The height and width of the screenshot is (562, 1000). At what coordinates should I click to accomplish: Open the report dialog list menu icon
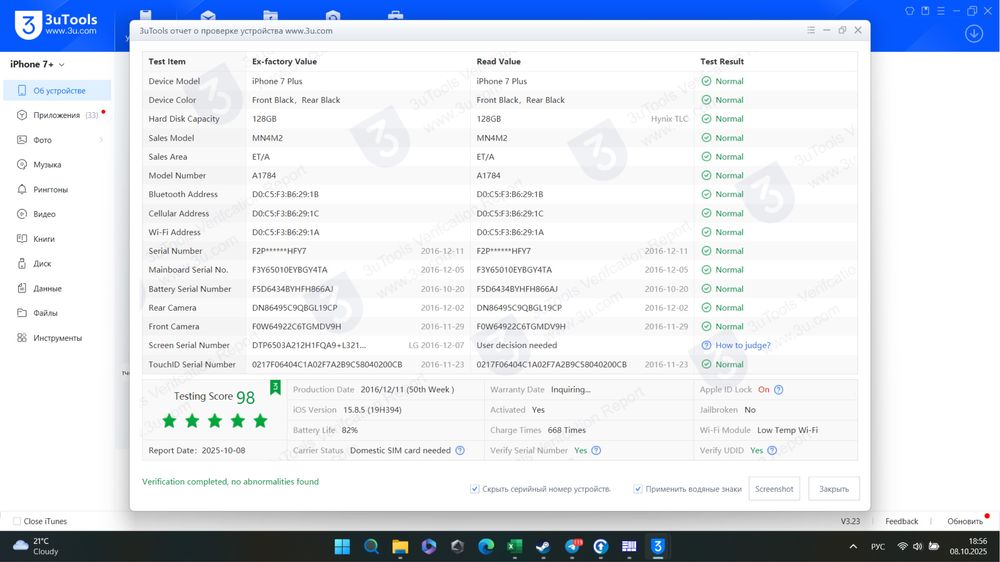[x=811, y=30]
